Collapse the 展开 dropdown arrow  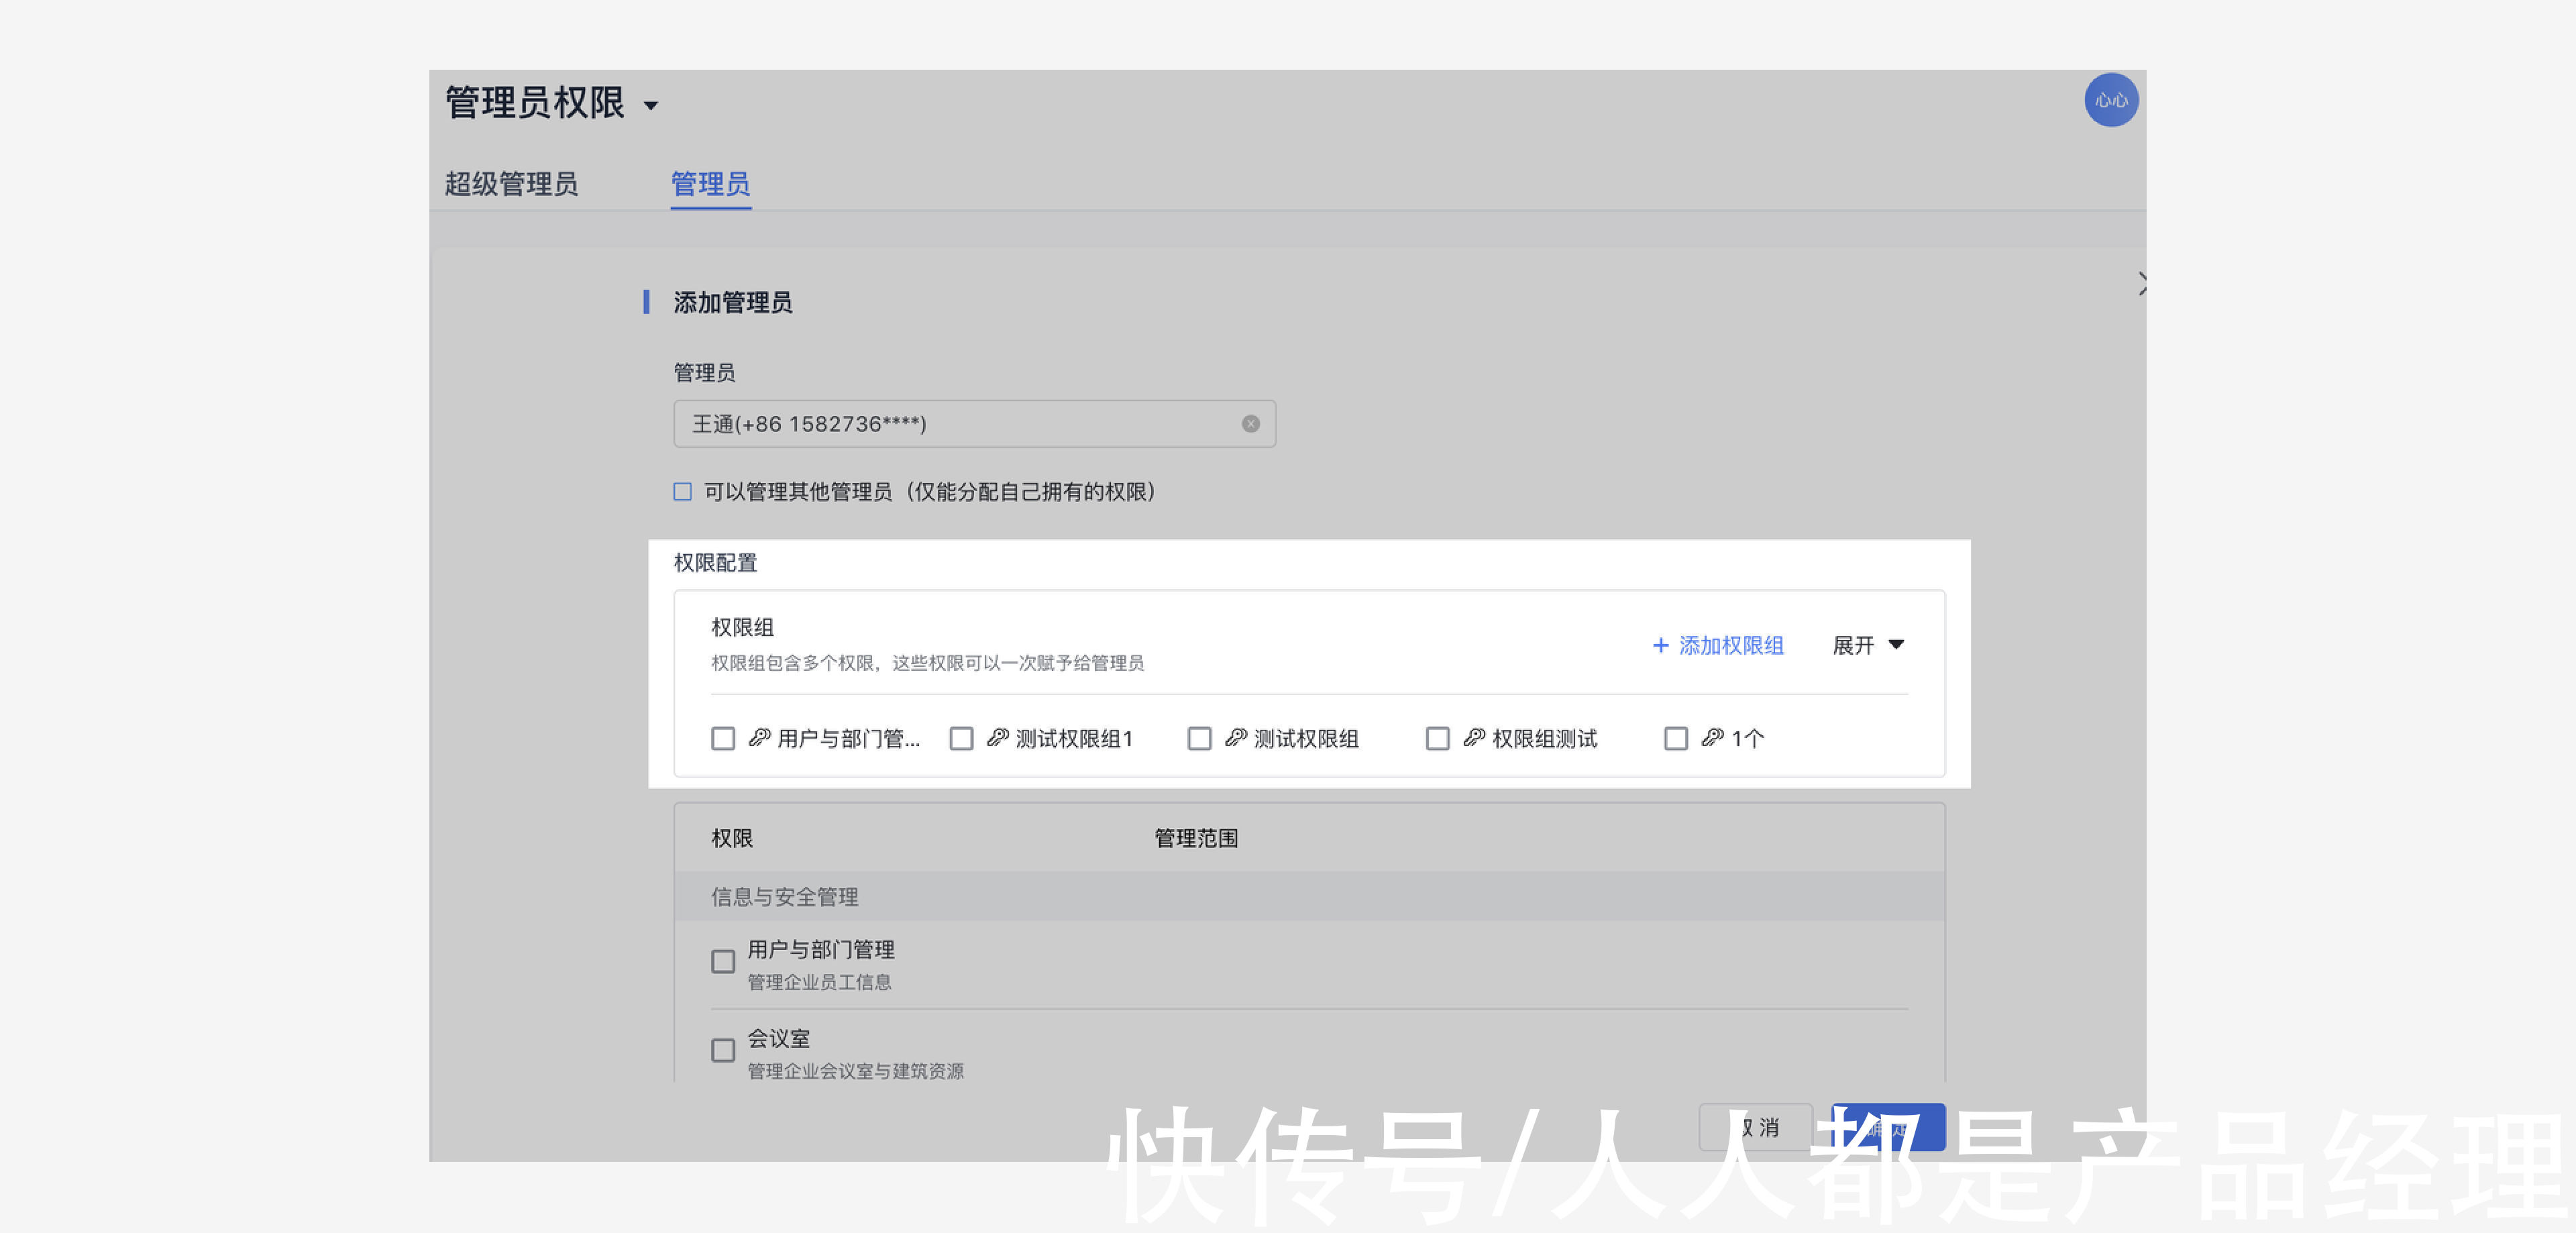1896,645
